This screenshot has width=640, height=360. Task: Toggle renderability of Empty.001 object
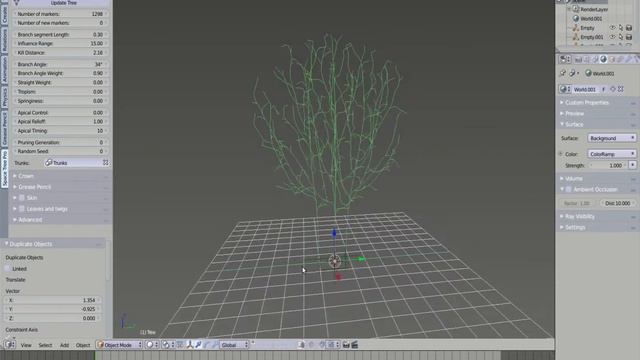point(629,37)
